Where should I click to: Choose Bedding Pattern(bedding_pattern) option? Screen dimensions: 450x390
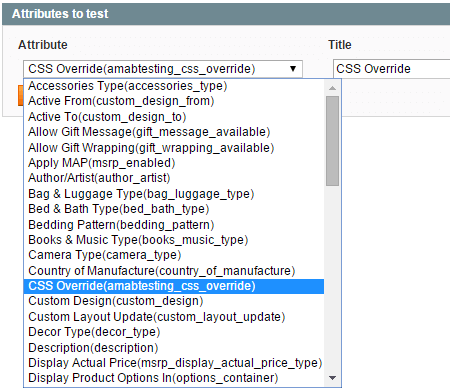click(x=174, y=224)
